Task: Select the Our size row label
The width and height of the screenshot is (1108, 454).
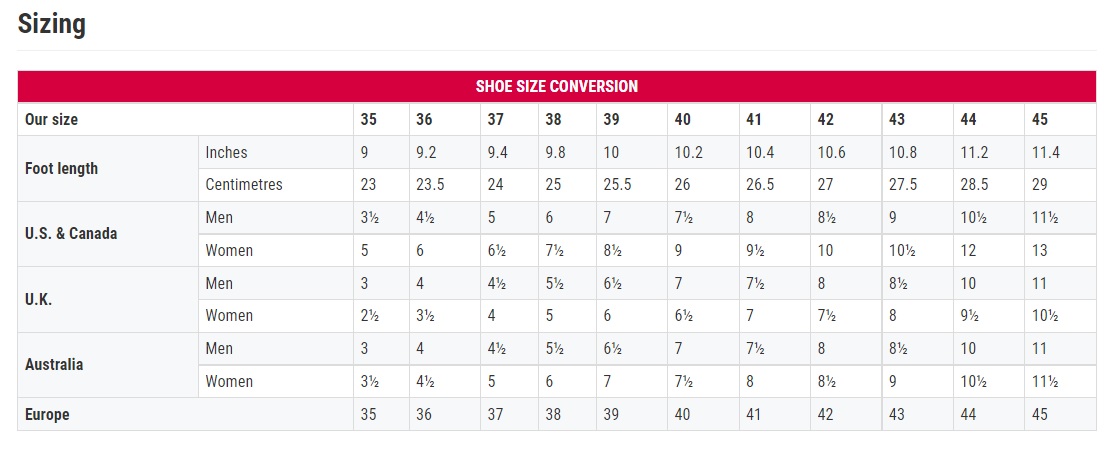Action: 52,120
